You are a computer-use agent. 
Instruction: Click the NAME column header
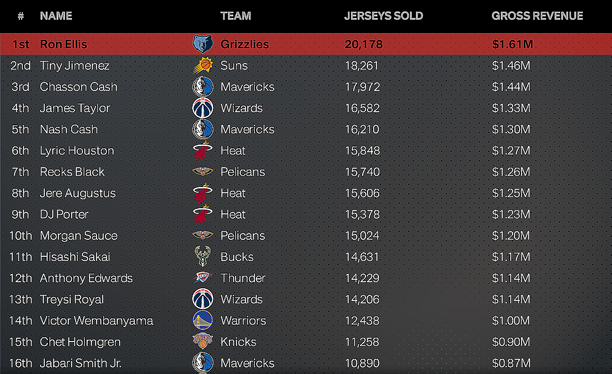click(56, 16)
